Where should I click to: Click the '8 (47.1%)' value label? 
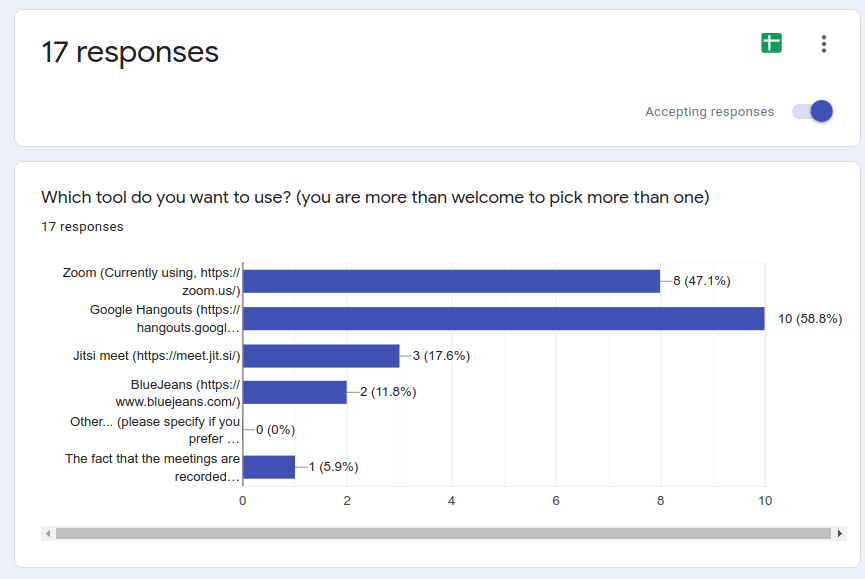pos(702,281)
